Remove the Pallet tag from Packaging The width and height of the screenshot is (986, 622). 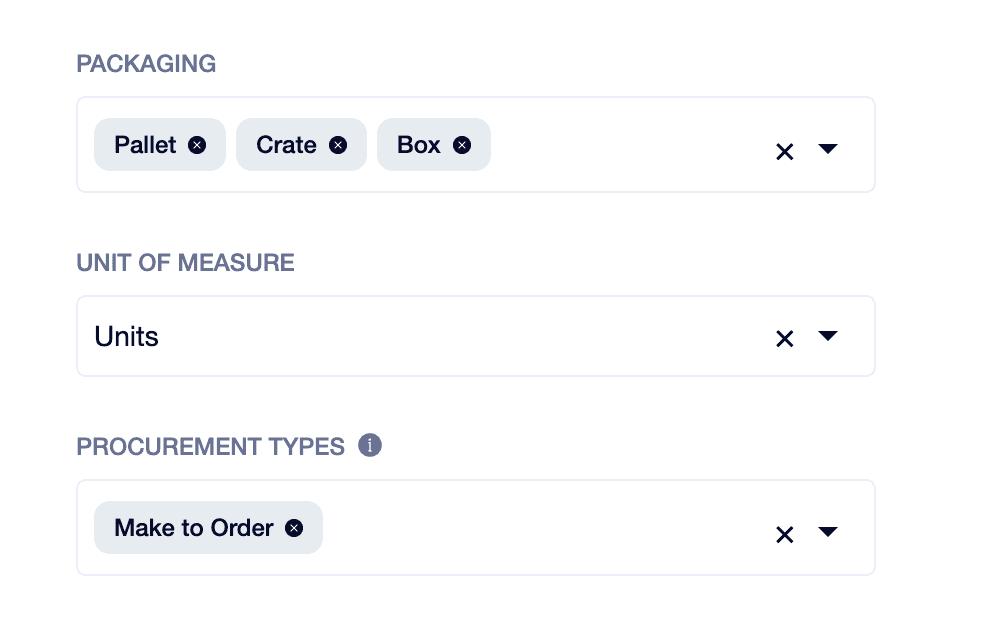pyautogui.click(x=197, y=145)
